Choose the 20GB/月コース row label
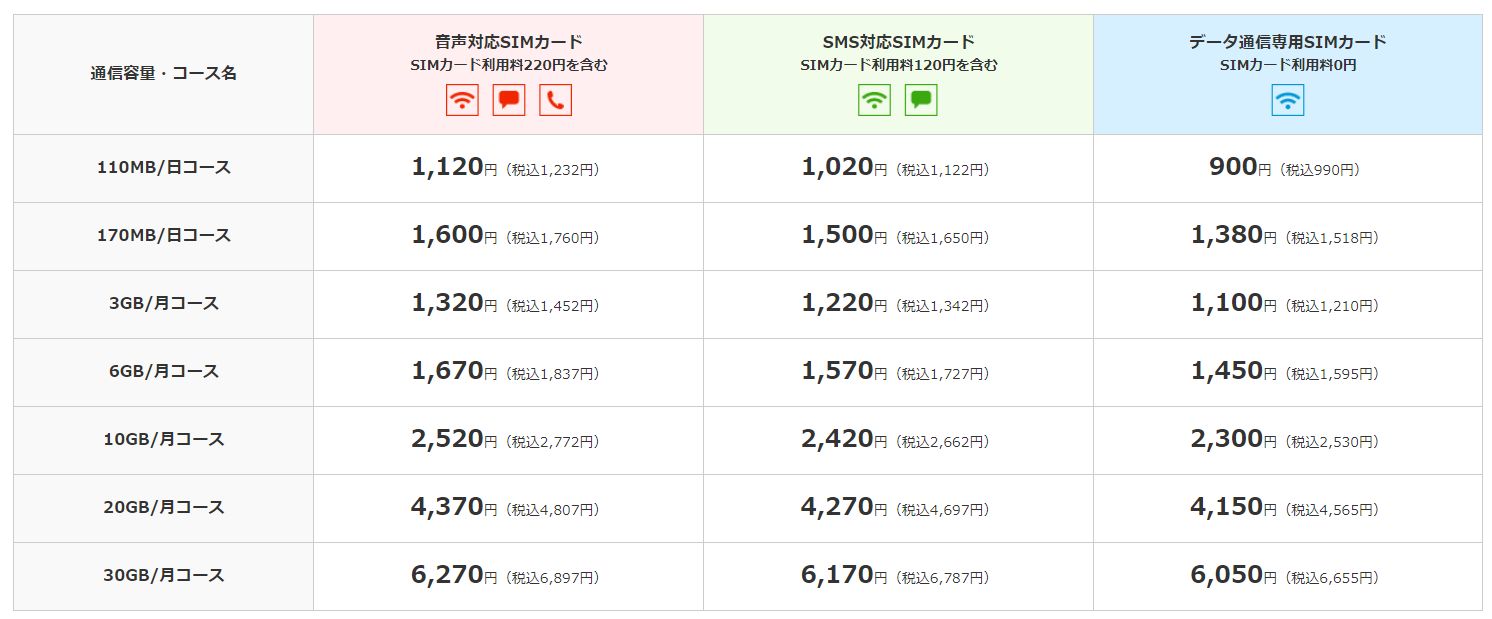Viewport: 1492px width, 619px height. (x=164, y=508)
